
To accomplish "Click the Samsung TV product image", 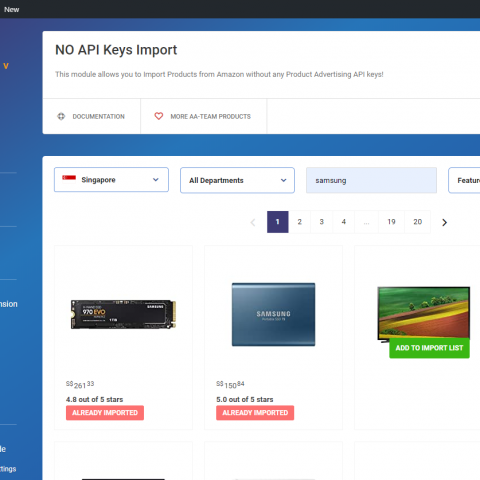I will point(423,313).
